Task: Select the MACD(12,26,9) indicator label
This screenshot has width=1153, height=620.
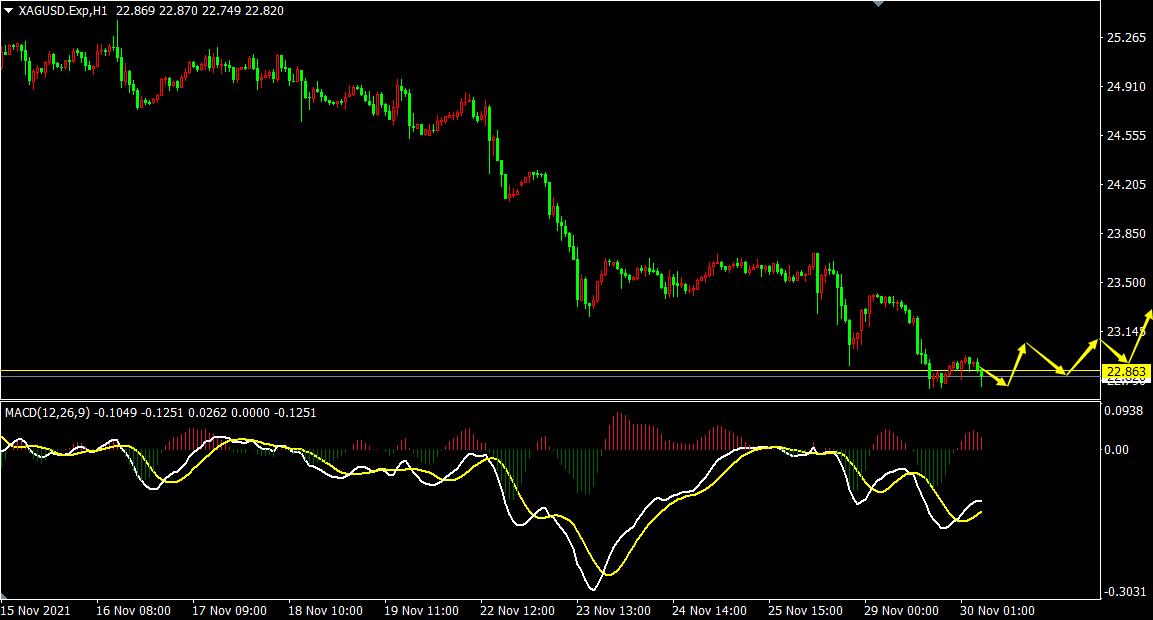Action: pos(46,412)
